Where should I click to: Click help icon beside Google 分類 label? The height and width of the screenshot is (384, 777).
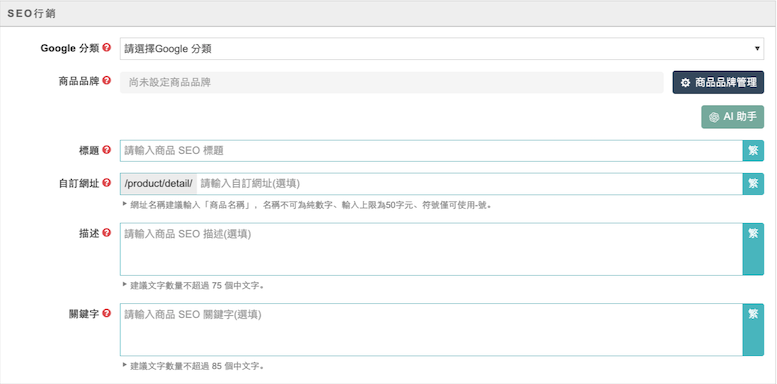tap(107, 48)
